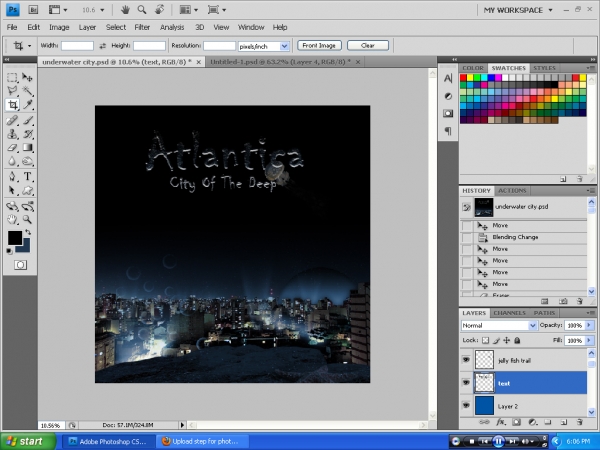
Task: Delete layer with Layers trash icon
Action: pos(580,422)
